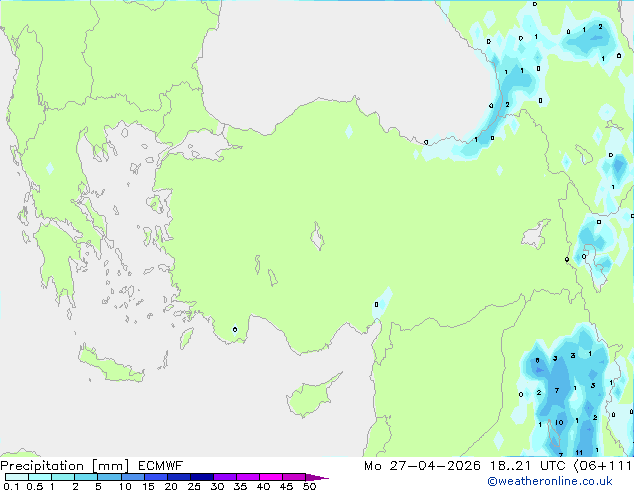Click the purple arrow above 50 in legend
The height and width of the screenshot is (490, 634).
point(317,477)
